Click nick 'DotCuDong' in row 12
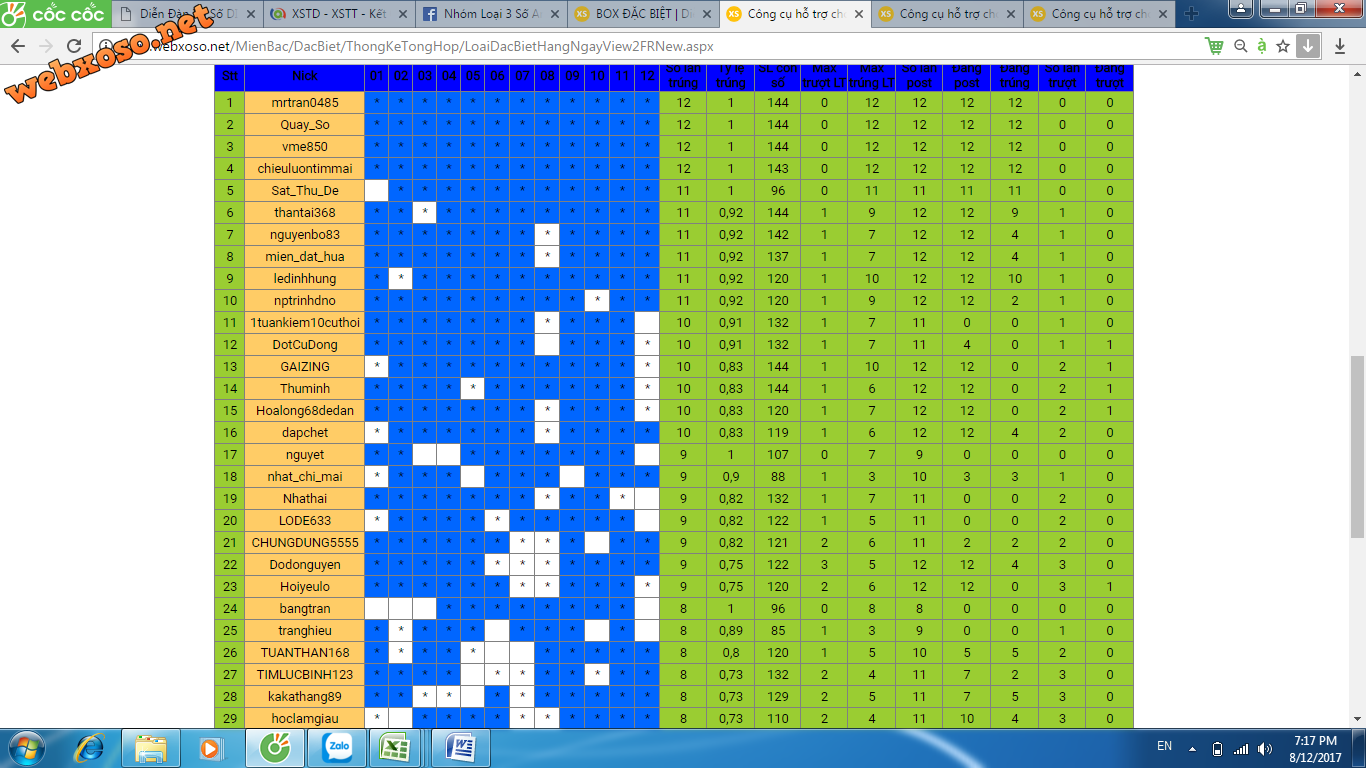The image size is (1366, 768). [305, 344]
